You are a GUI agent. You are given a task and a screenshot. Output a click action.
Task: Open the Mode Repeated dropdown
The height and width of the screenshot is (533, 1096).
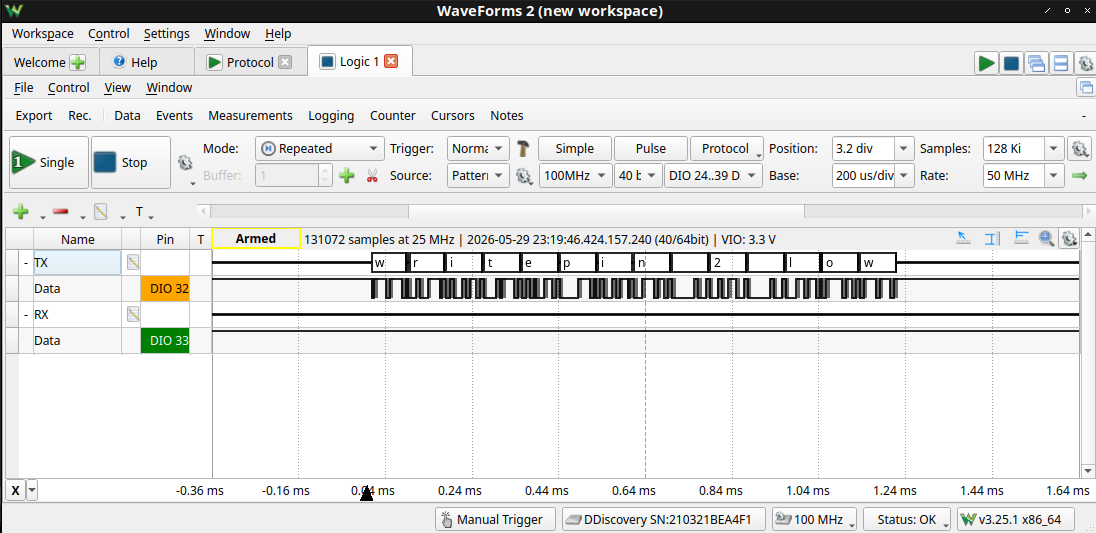tap(320, 149)
